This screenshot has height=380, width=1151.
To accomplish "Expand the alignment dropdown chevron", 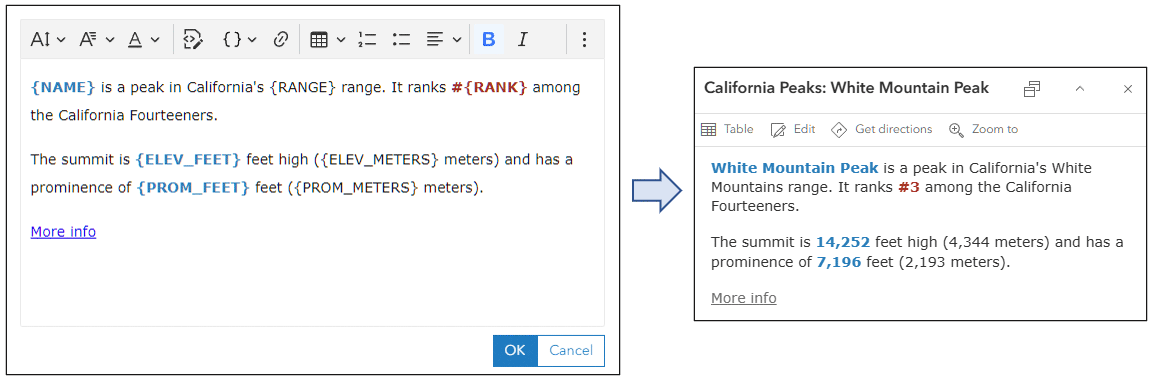I will pyautogui.click(x=457, y=40).
